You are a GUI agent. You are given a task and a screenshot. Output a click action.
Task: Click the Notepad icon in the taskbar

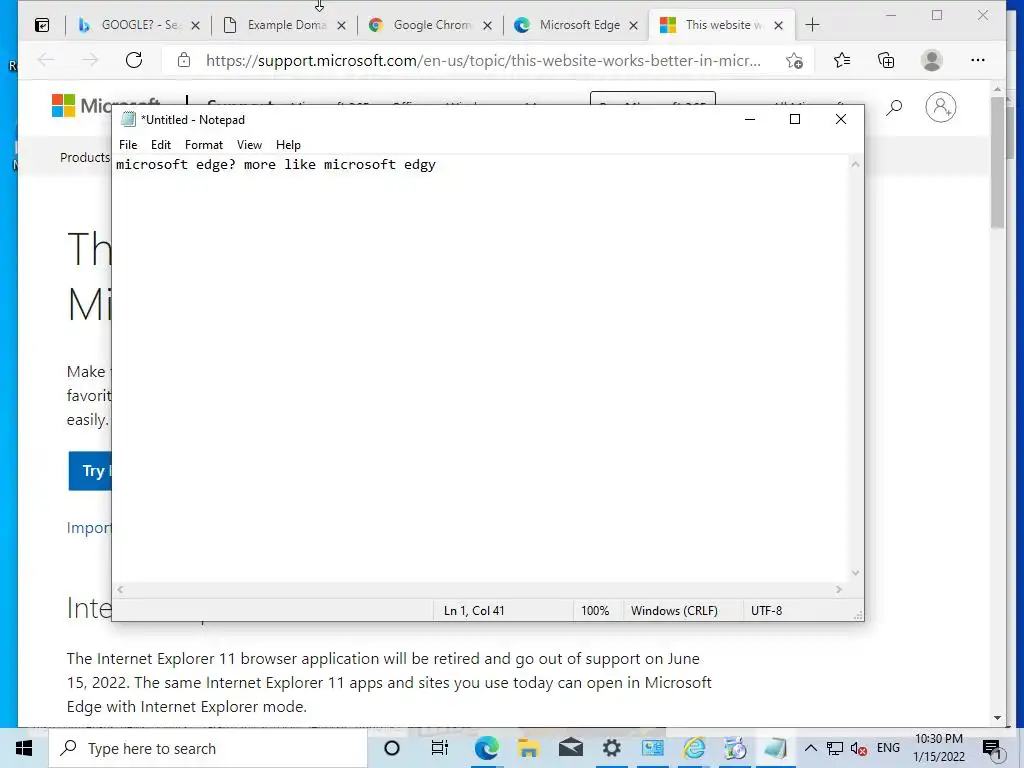(776, 748)
